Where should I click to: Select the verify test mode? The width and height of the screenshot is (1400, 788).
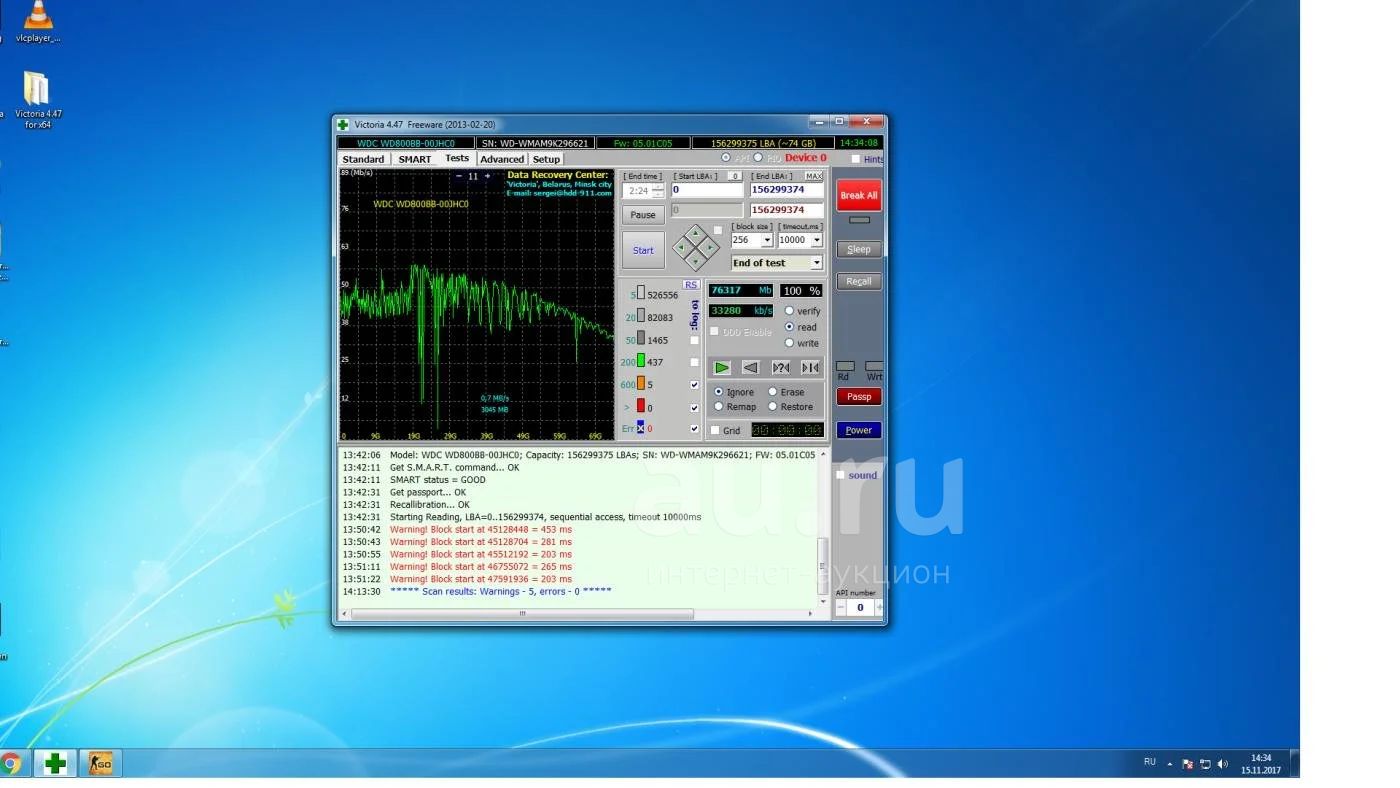(789, 311)
